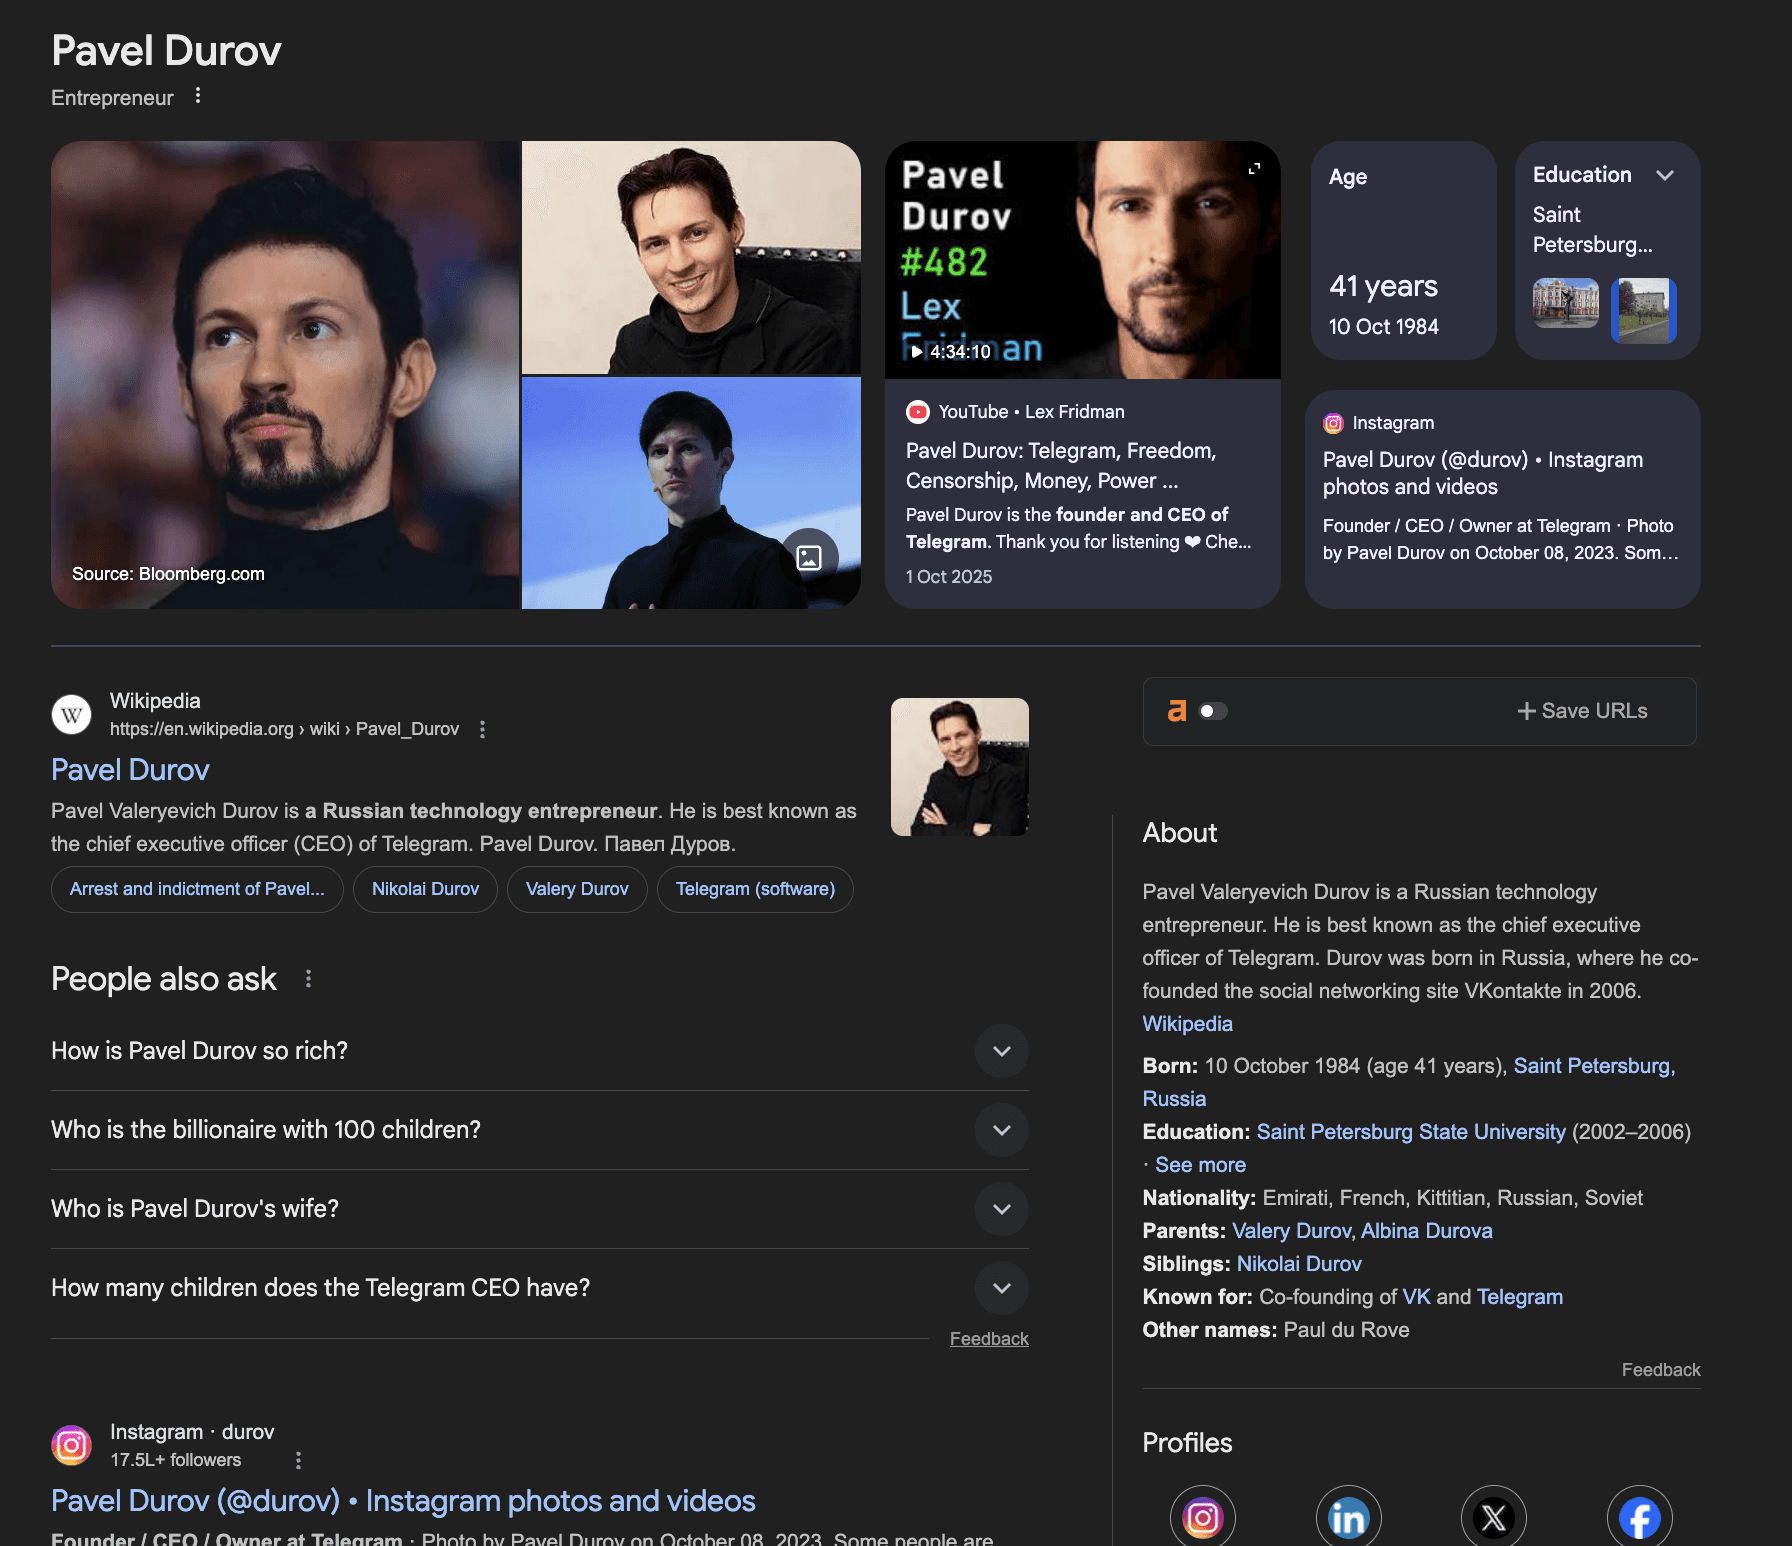The height and width of the screenshot is (1546, 1792).
Task: Open the Saint Petersburg, Russia birthplace link
Action: (x=1594, y=1066)
